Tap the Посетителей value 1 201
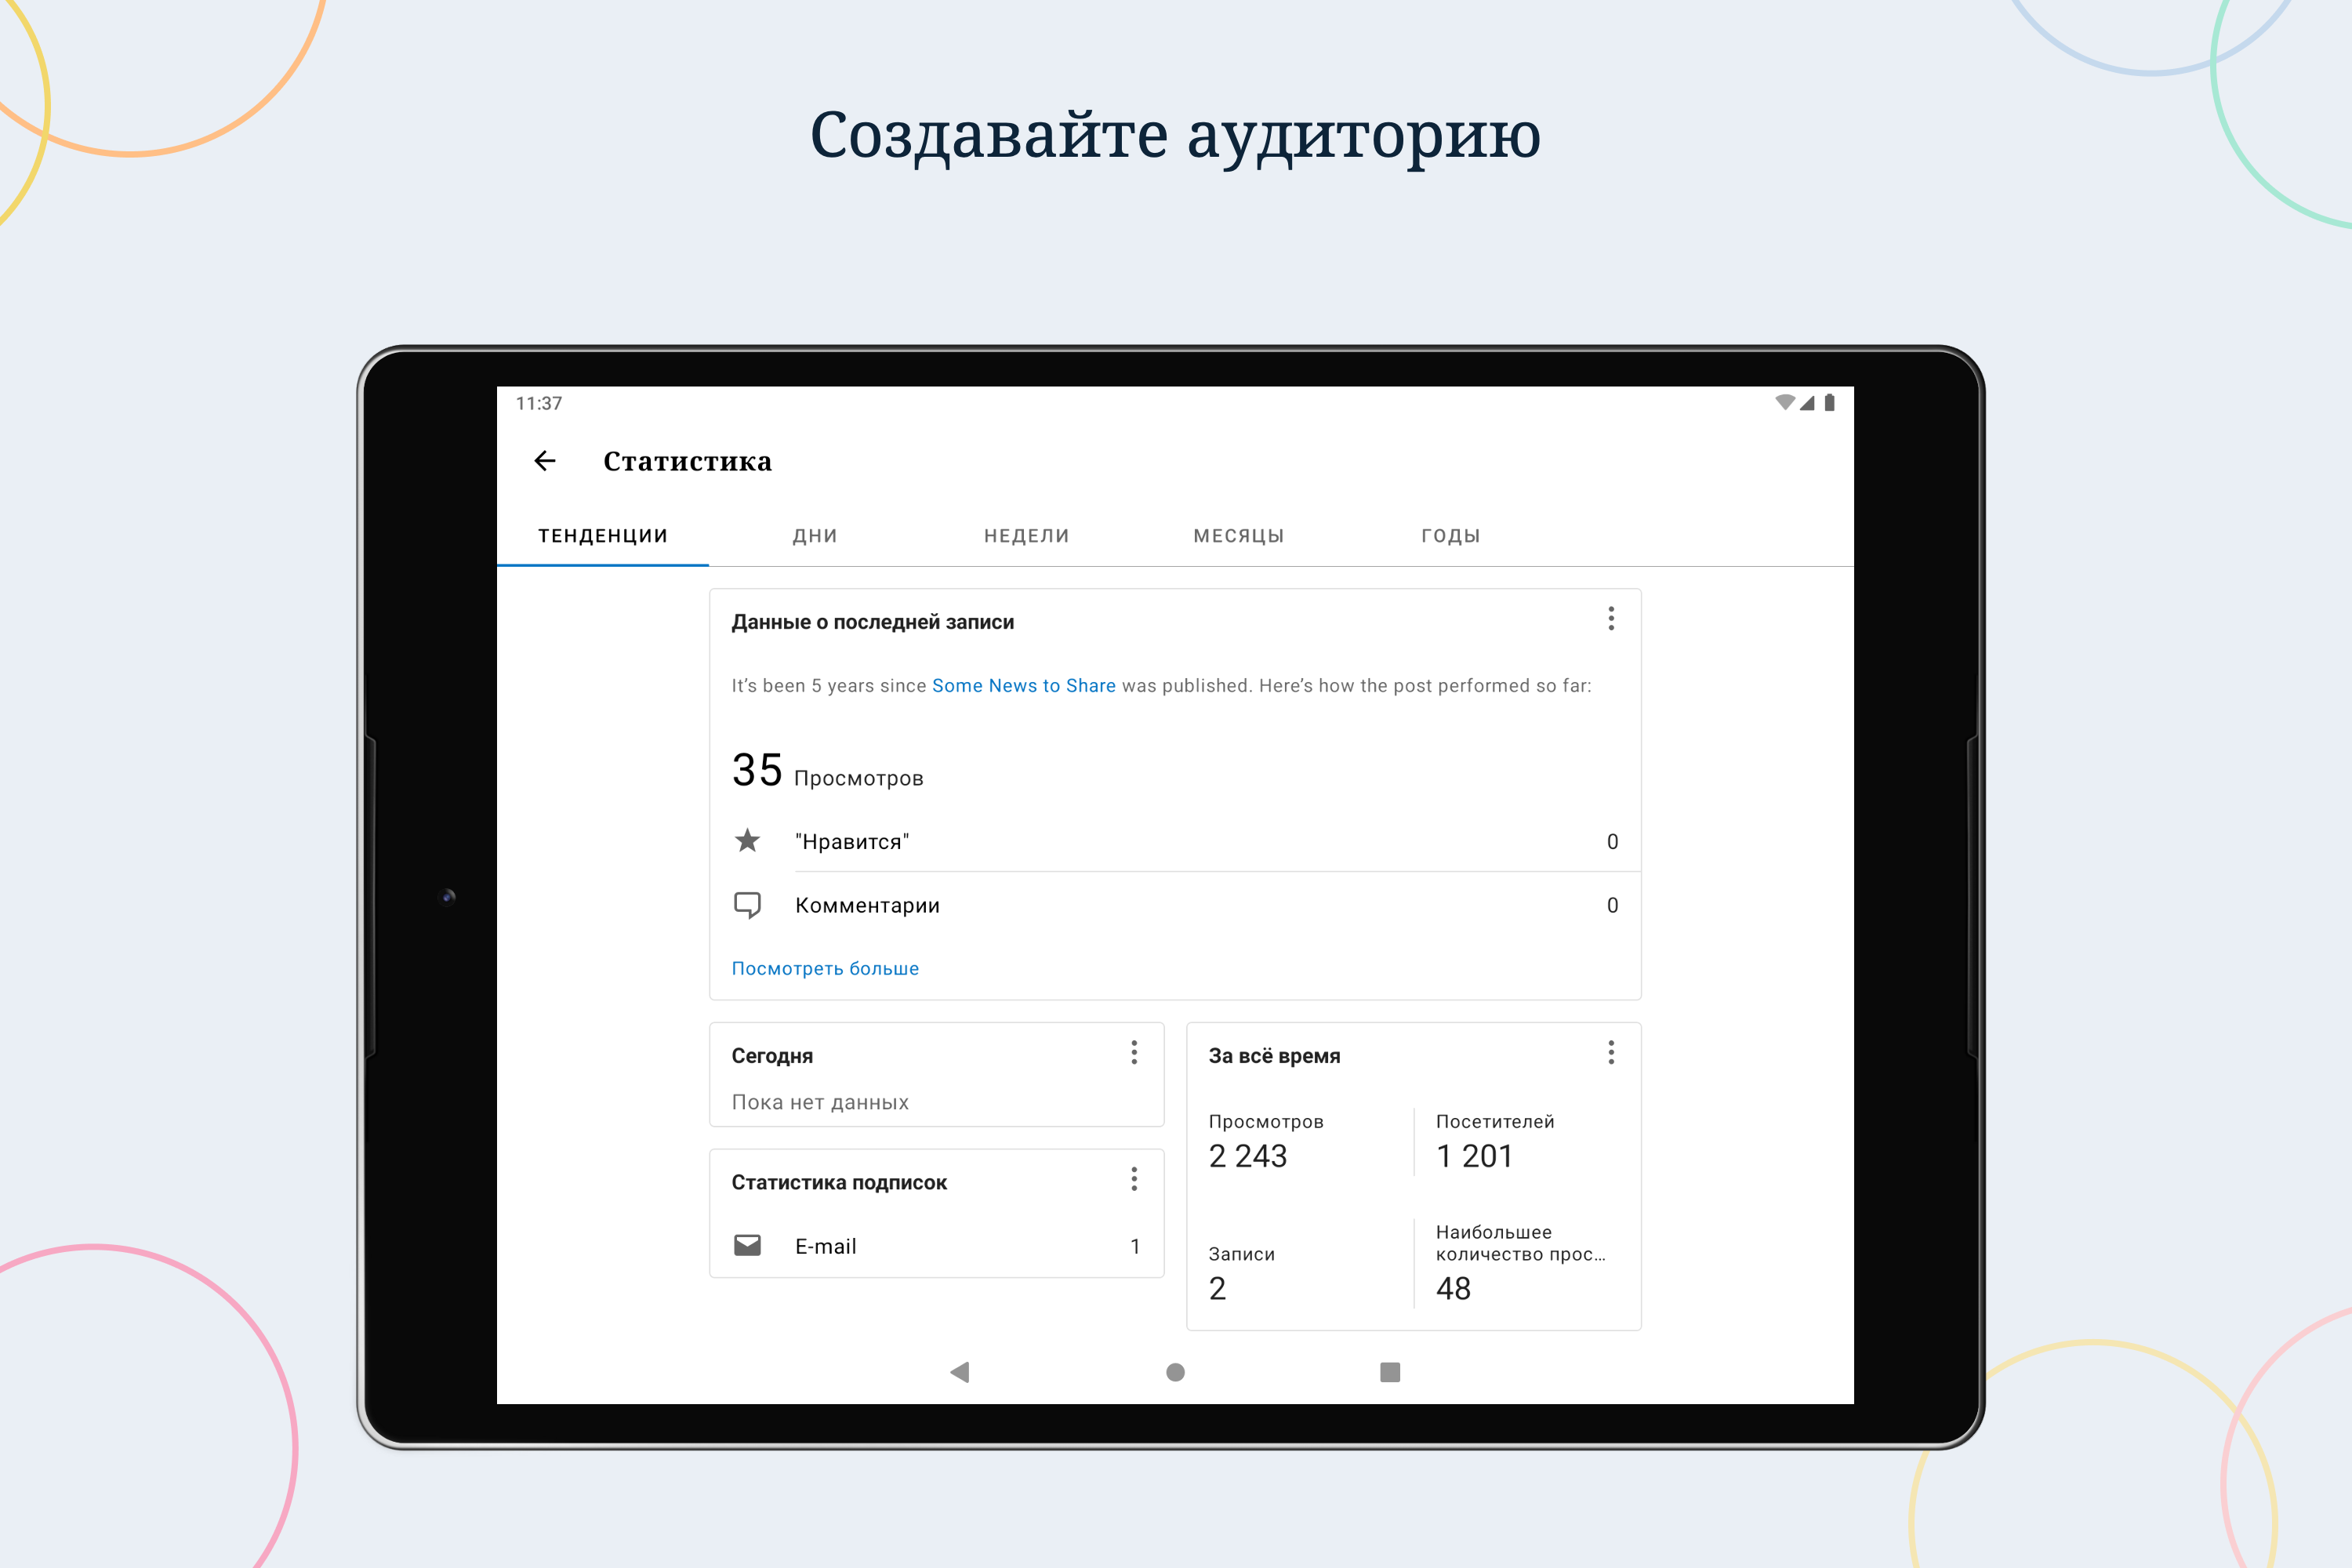Viewport: 2352px width, 1568px height. [1474, 1156]
